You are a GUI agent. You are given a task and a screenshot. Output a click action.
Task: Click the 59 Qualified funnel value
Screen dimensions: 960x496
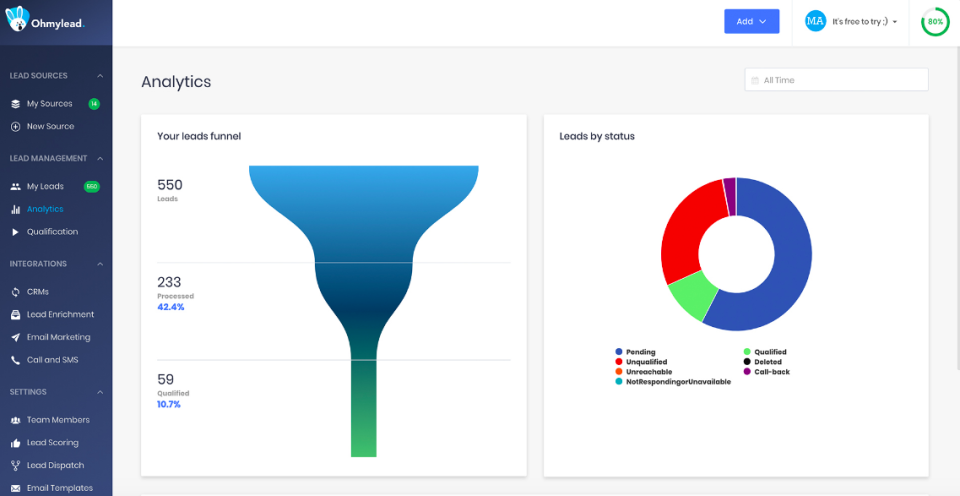click(166, 380)
